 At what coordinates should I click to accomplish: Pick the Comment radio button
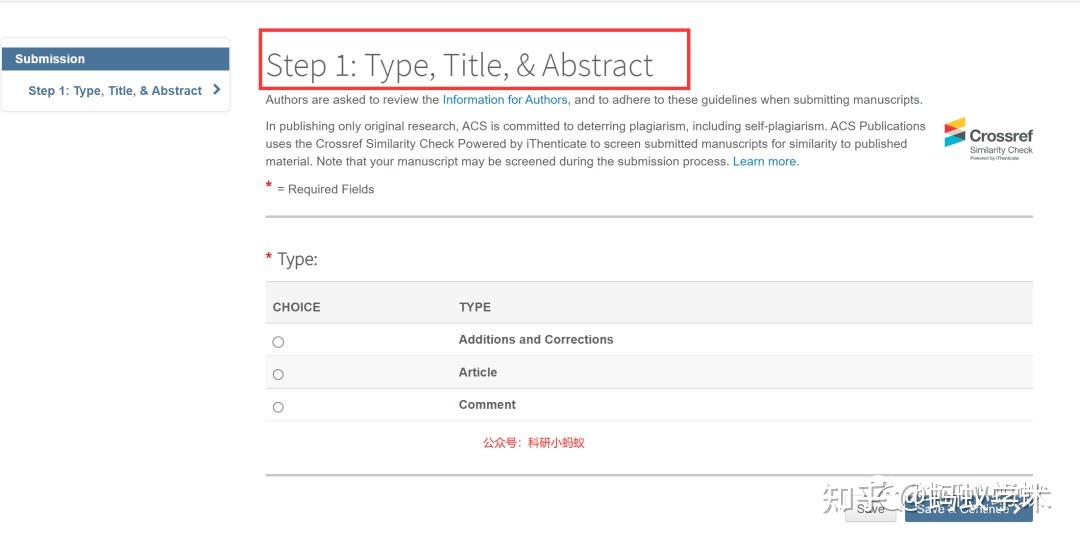click(278, 407)
